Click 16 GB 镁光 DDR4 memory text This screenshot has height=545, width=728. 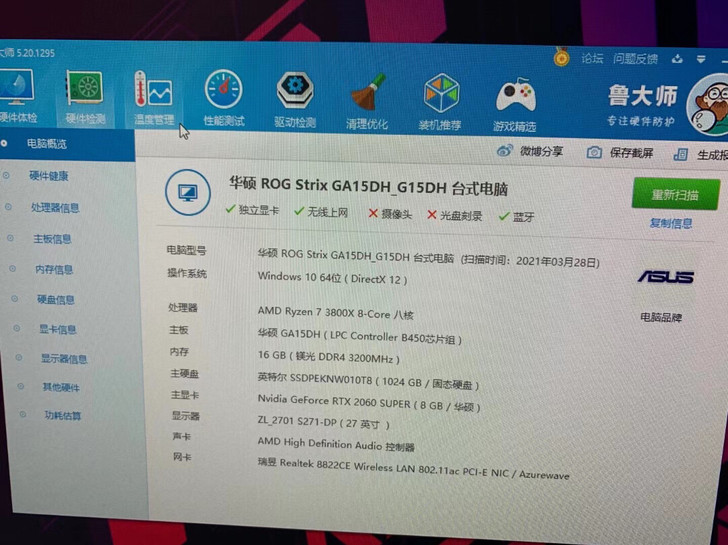329,357
